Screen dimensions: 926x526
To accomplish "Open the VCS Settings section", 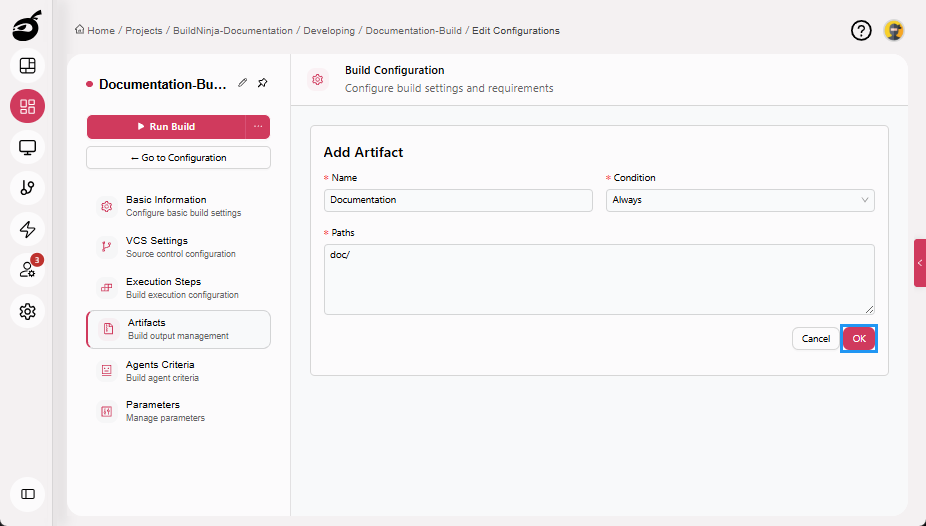I will [x=178, y=247].
